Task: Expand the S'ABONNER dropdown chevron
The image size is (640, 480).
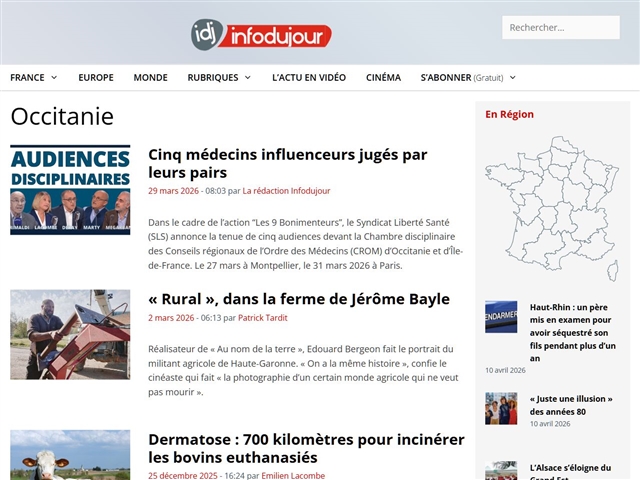Action: click(x=513, y=78)
